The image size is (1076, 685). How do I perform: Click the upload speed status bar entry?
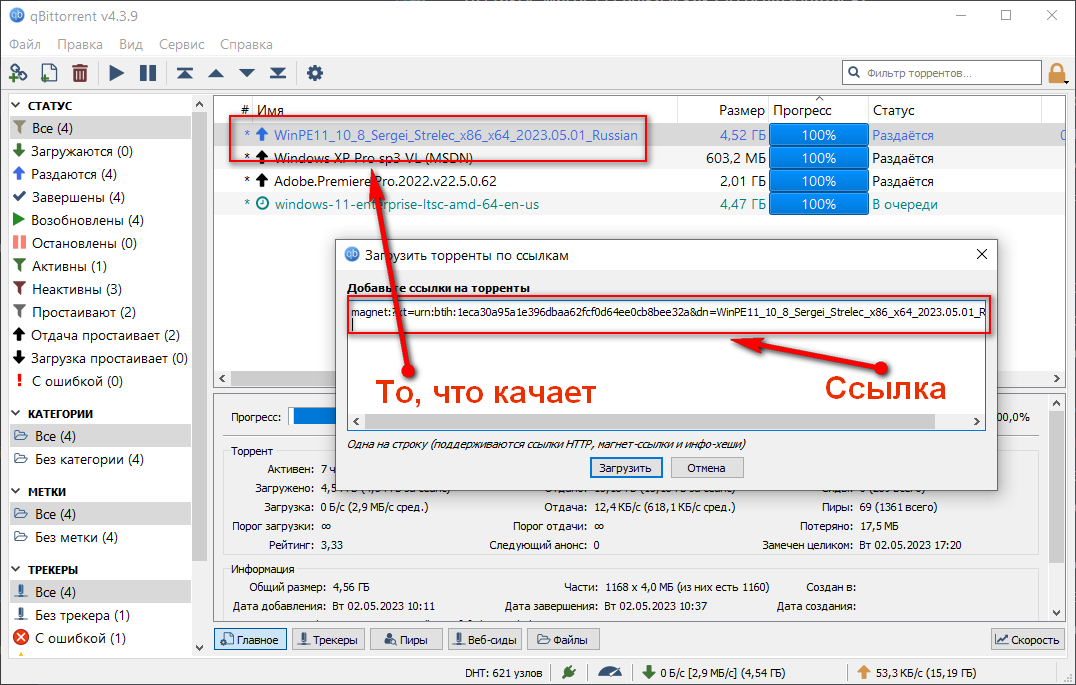pos(916,673)
